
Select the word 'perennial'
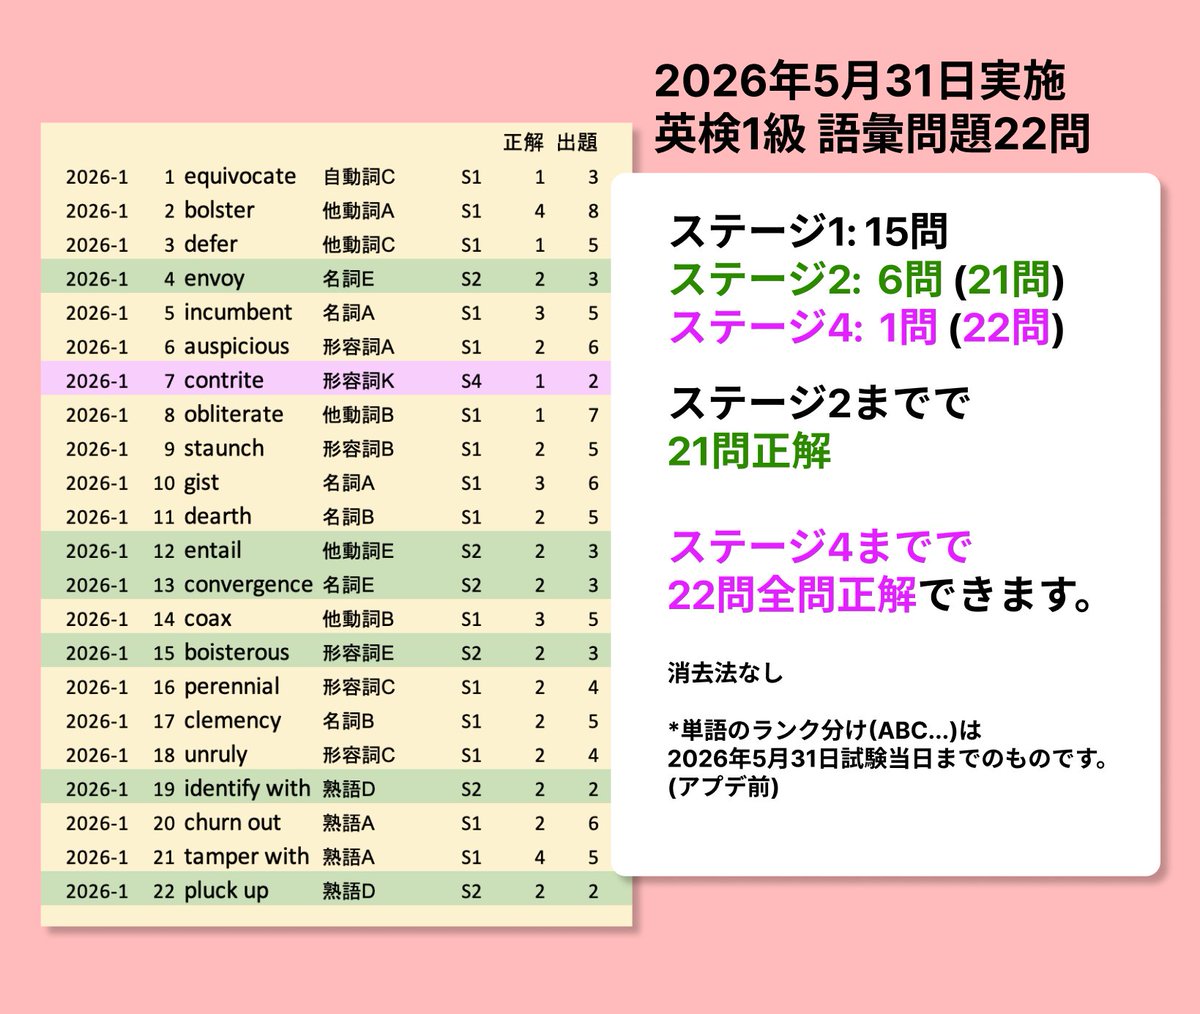[x=232, y=688]
